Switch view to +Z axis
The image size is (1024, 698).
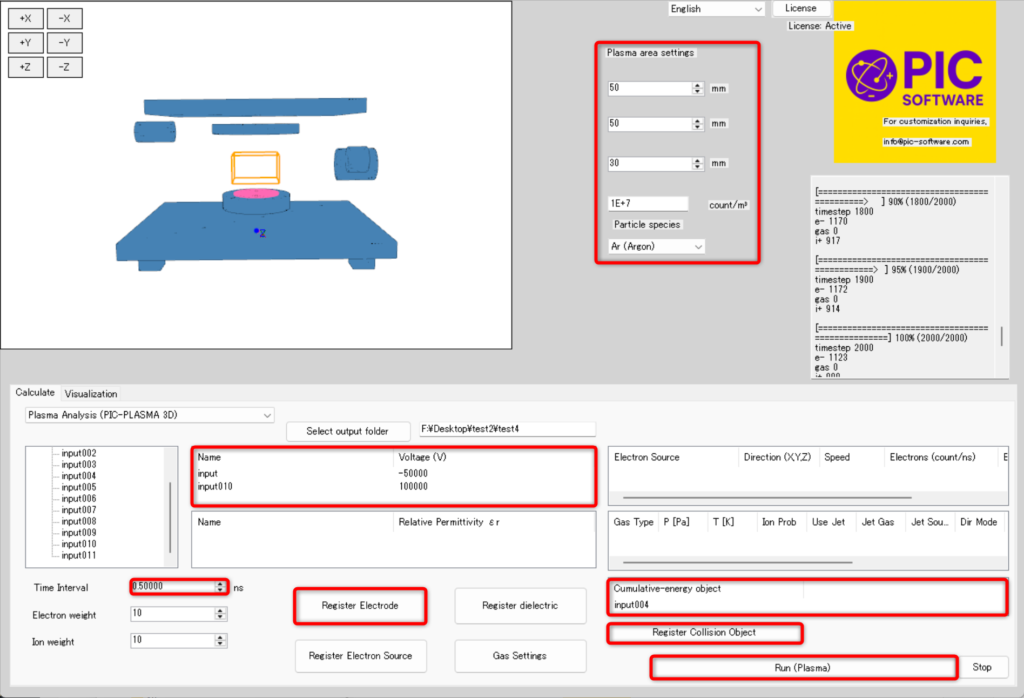click(25, 67)
